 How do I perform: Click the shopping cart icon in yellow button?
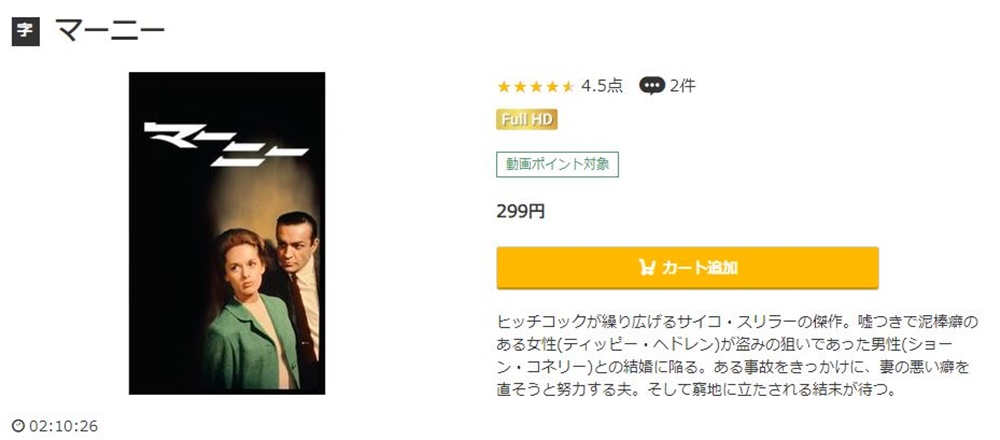[x=647, y=267]
